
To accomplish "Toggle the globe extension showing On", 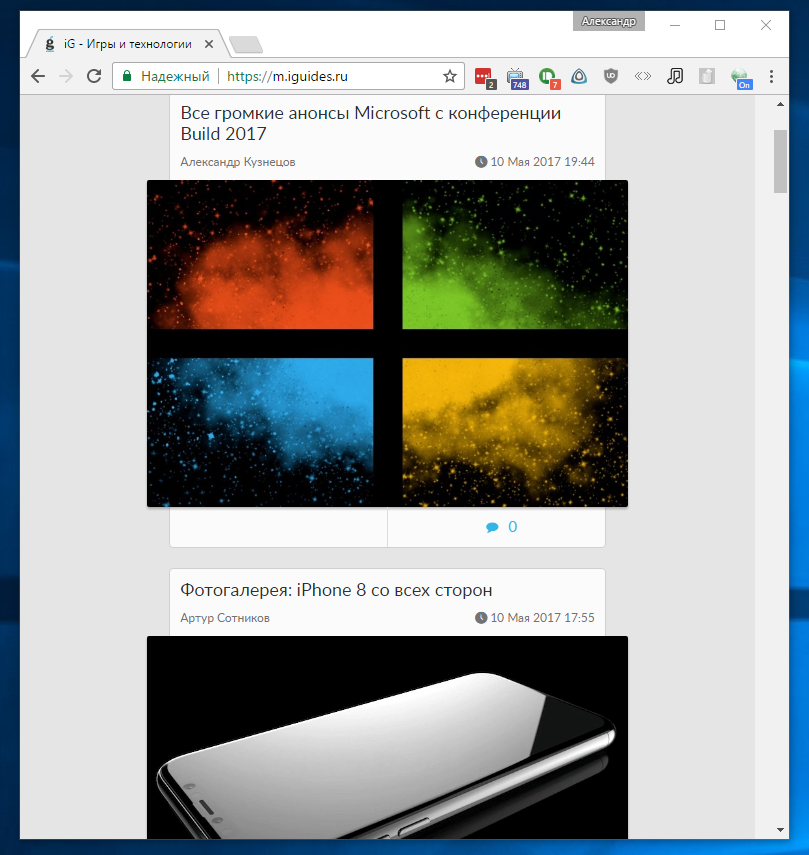I will [740, 76].
